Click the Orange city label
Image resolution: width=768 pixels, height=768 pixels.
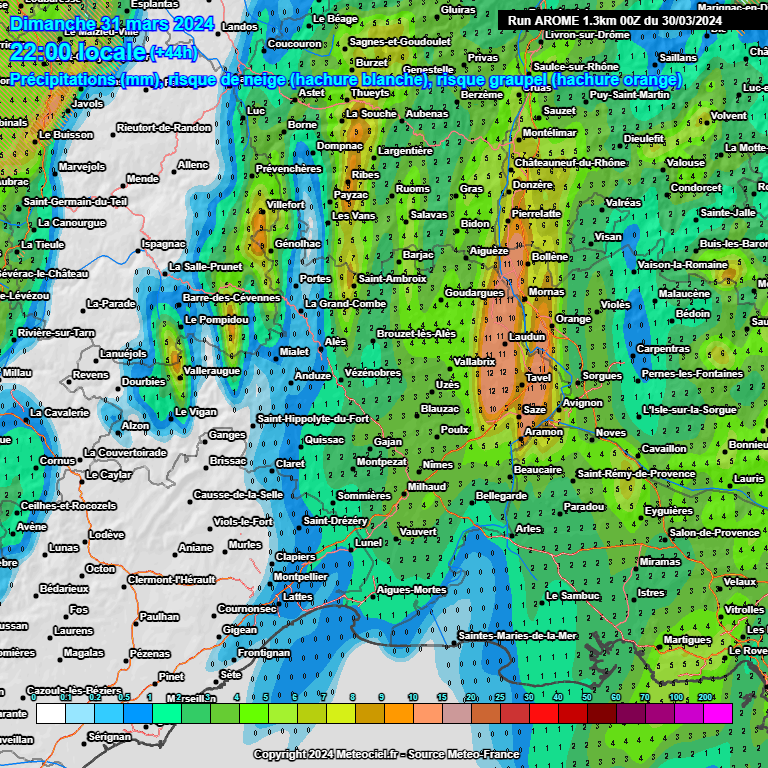(573, 319)
